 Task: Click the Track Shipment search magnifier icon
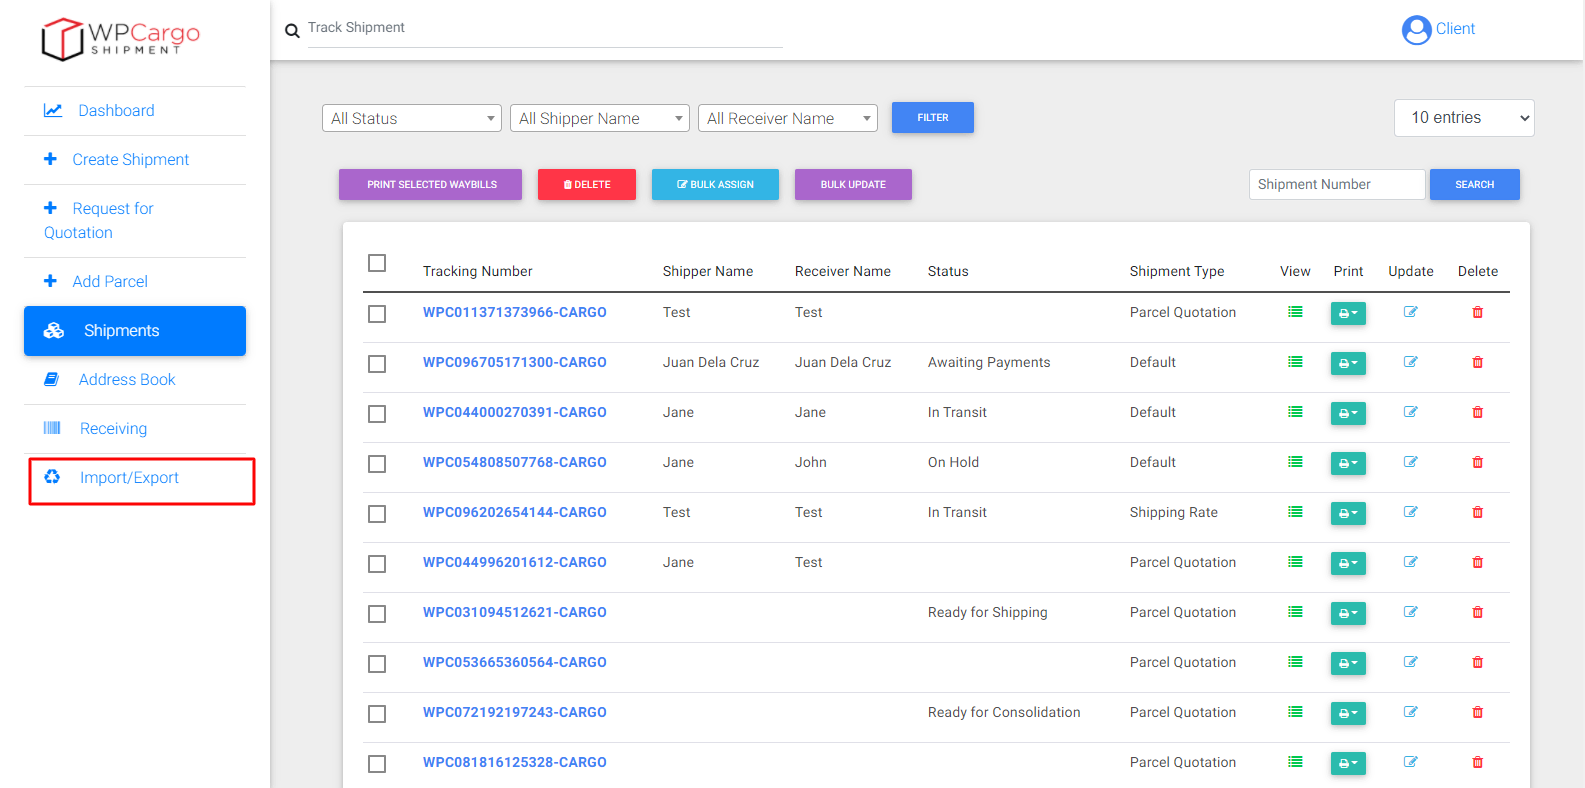point(292,31)
